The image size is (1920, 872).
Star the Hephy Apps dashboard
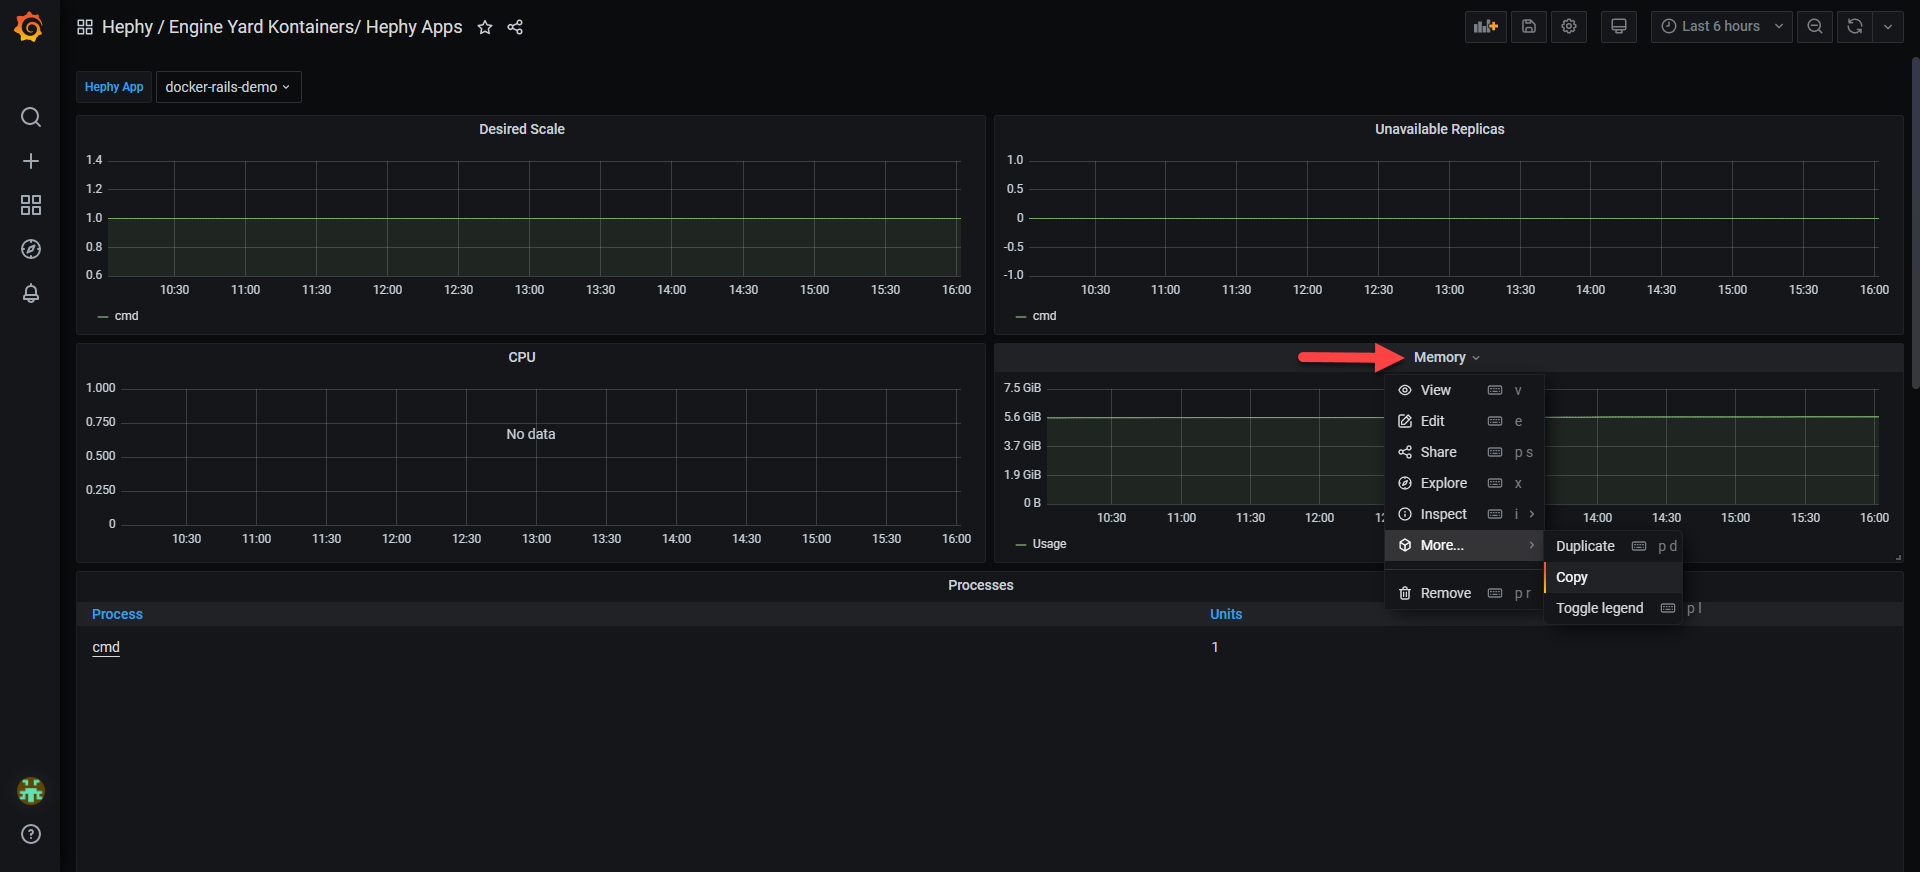pos(485,27)
